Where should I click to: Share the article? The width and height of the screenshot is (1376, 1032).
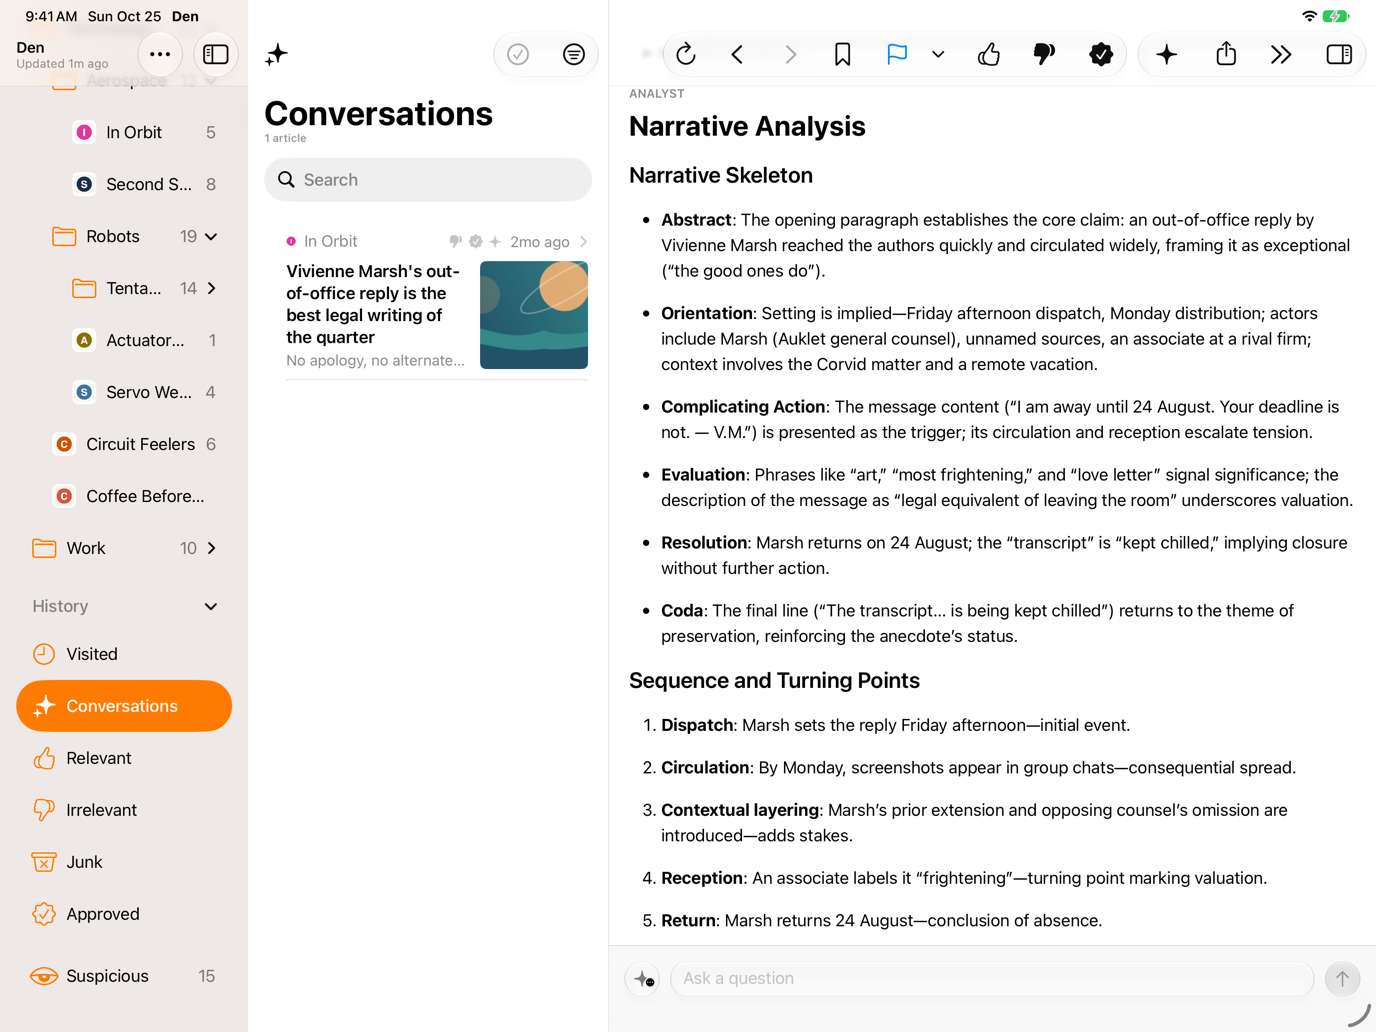pos(1226,54)
